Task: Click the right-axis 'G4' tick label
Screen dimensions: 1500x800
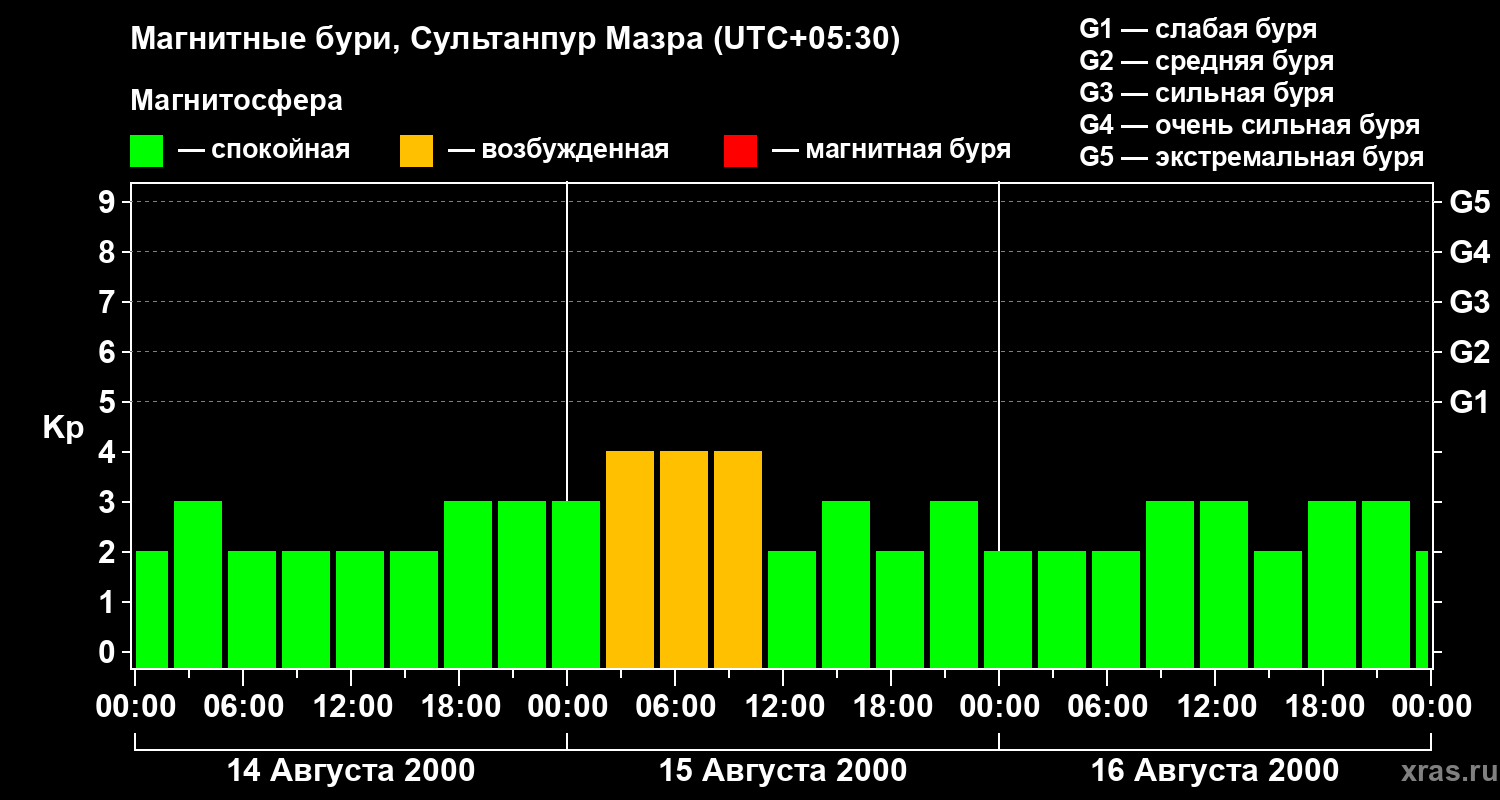Action: click(1469, 252)
